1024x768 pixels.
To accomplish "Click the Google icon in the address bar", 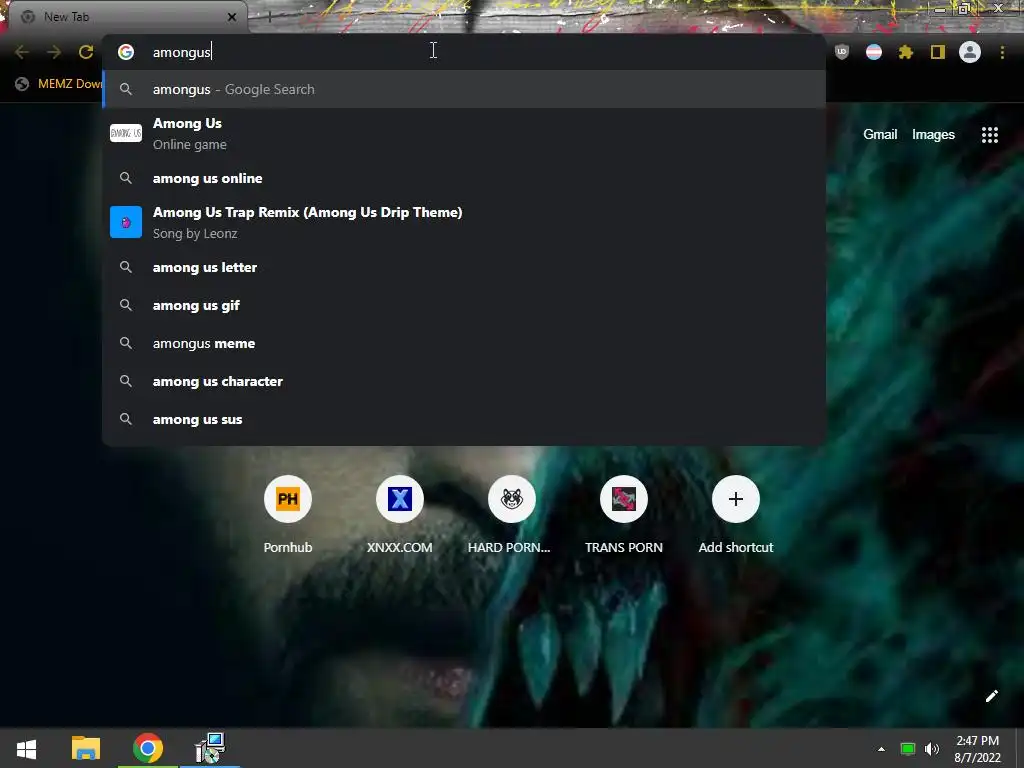I will (x=126, y=52).
